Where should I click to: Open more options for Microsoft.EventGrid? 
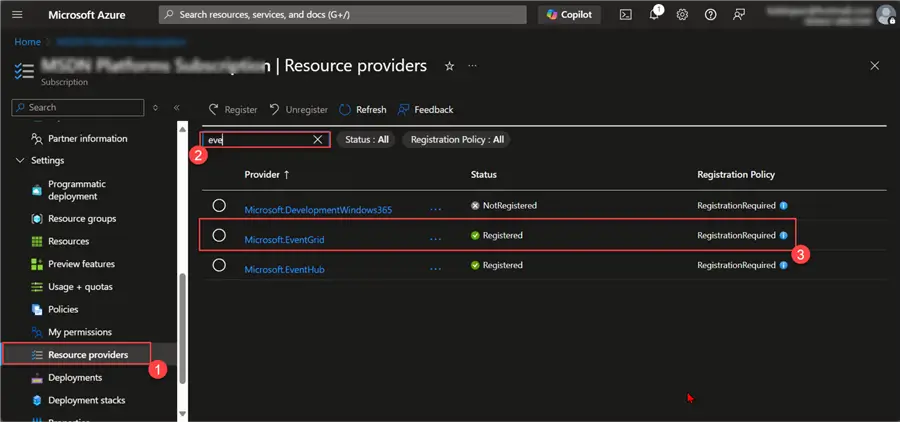(x=436, y=239)
